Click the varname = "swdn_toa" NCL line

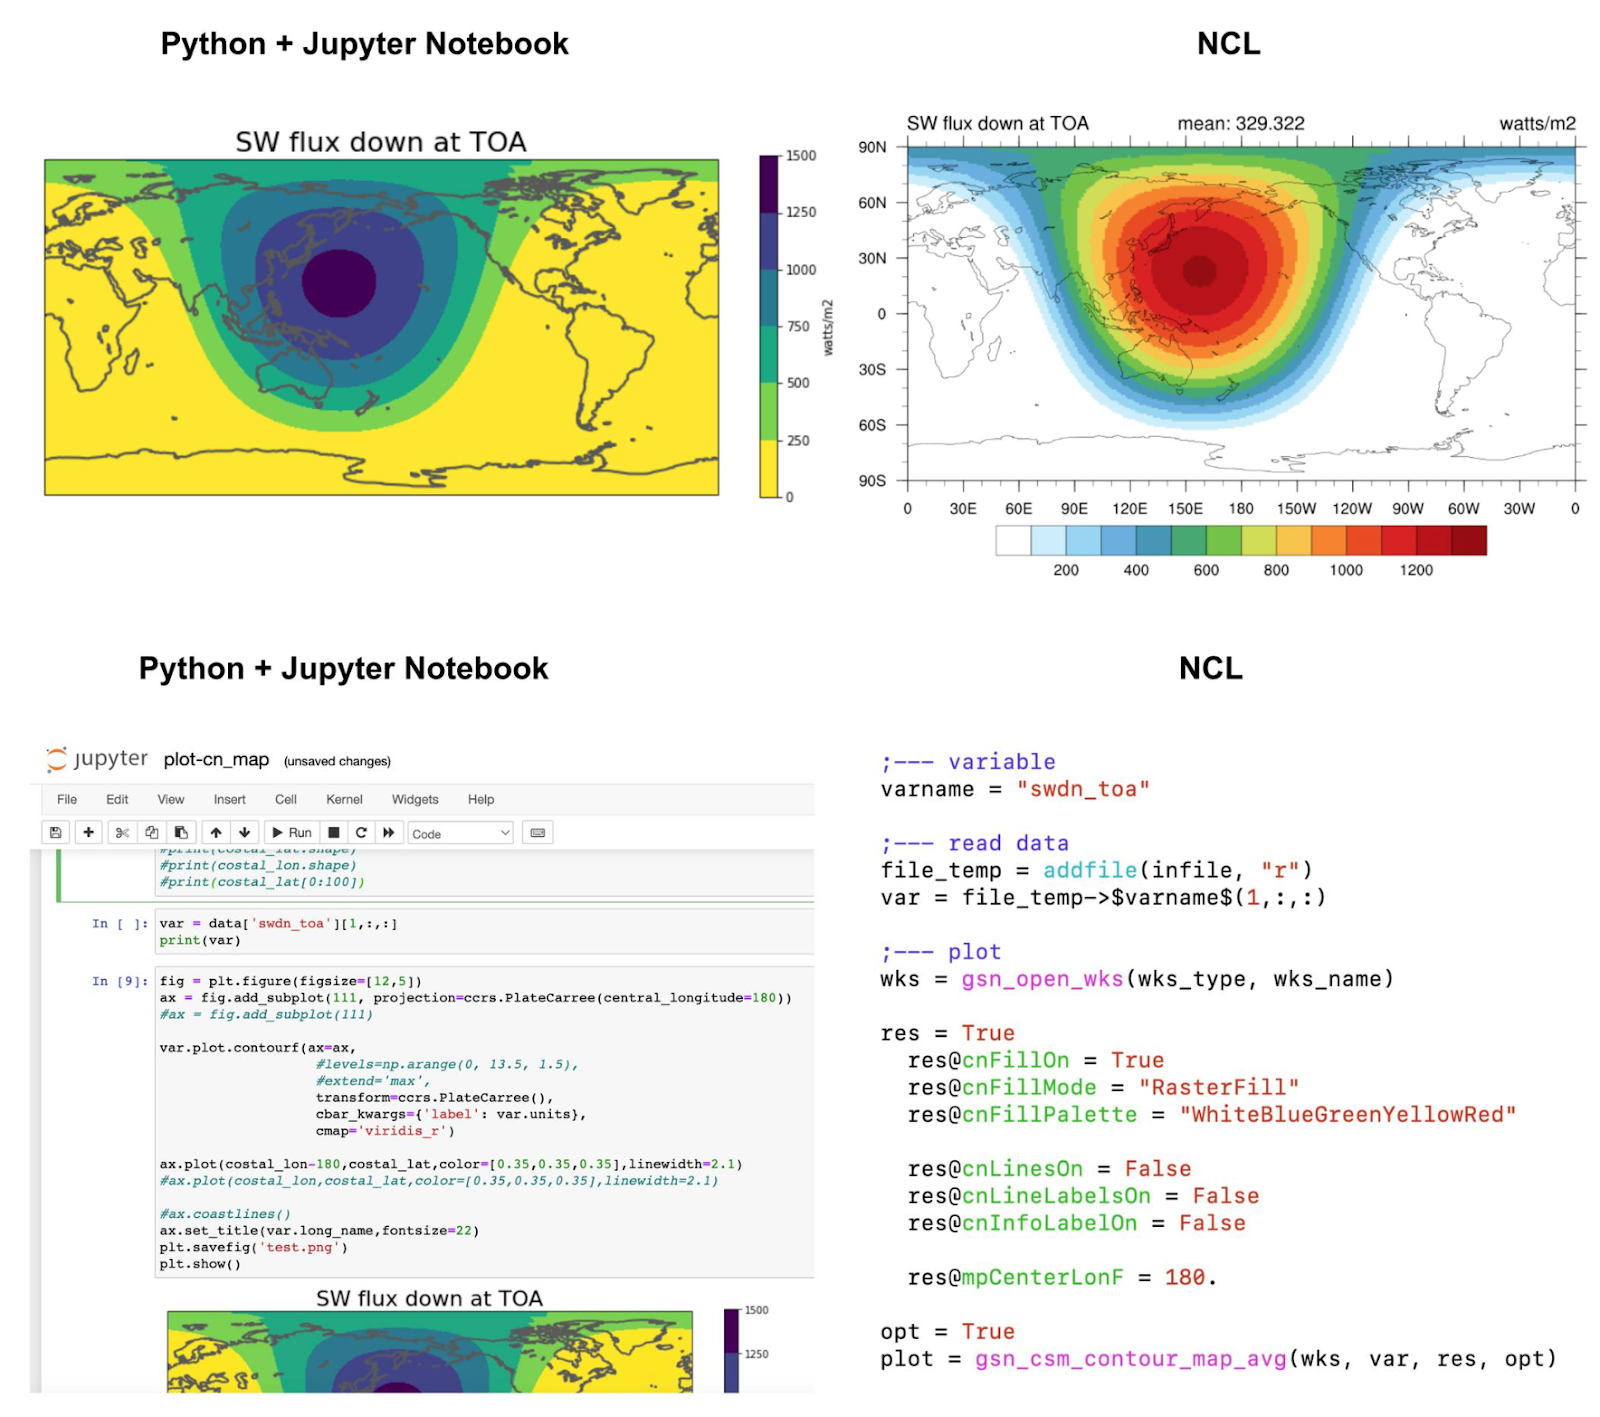[1015, 789]
